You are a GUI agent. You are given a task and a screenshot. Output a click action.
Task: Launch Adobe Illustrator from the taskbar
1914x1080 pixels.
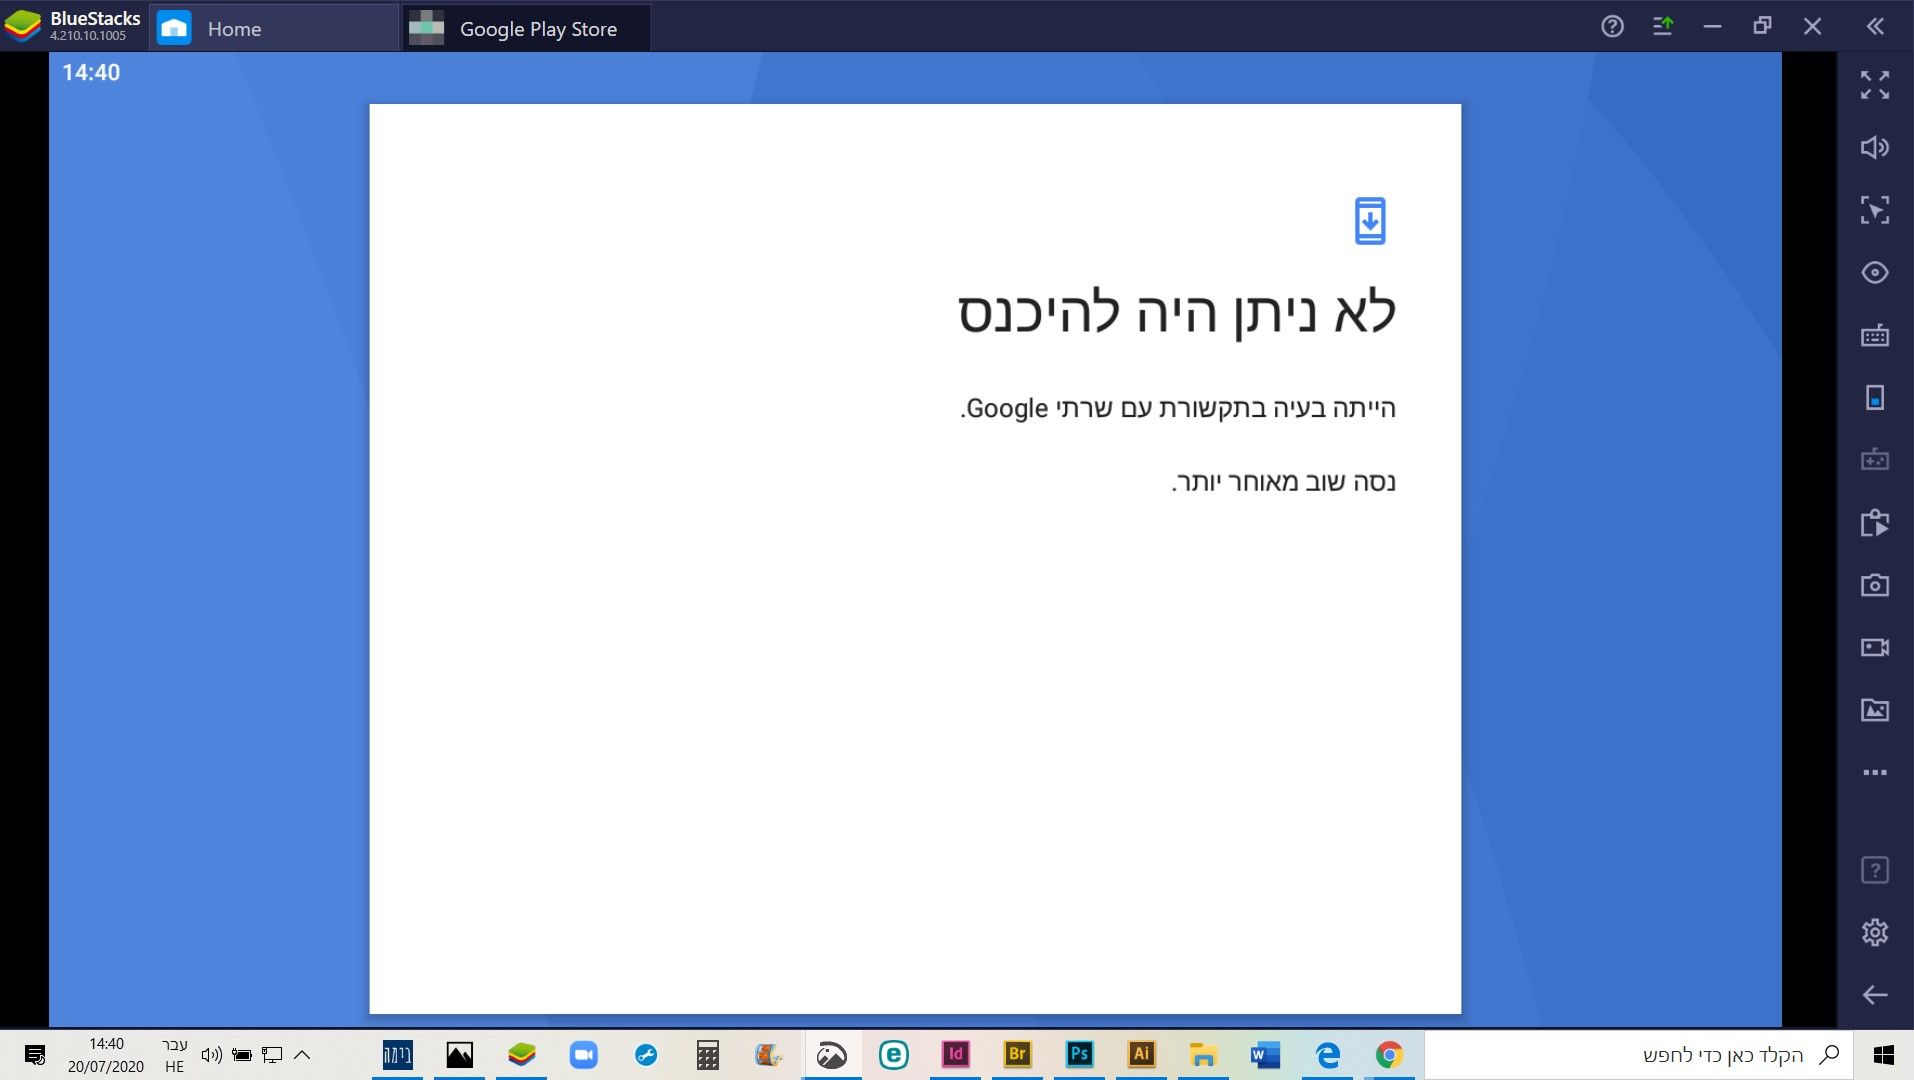1141,1054
